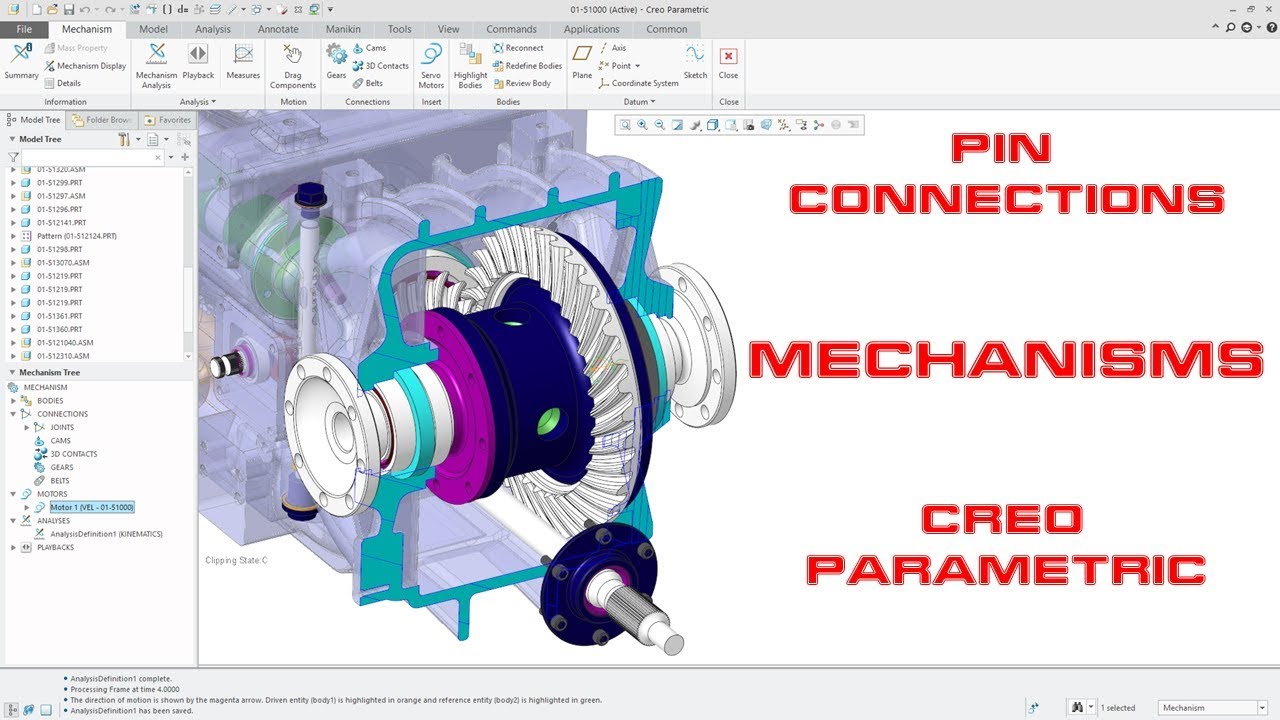The height and width of the screenshot is (720, 1280).
Task: Expand the JOINTS node in Mechanism Tree
Action: (27, 427)
